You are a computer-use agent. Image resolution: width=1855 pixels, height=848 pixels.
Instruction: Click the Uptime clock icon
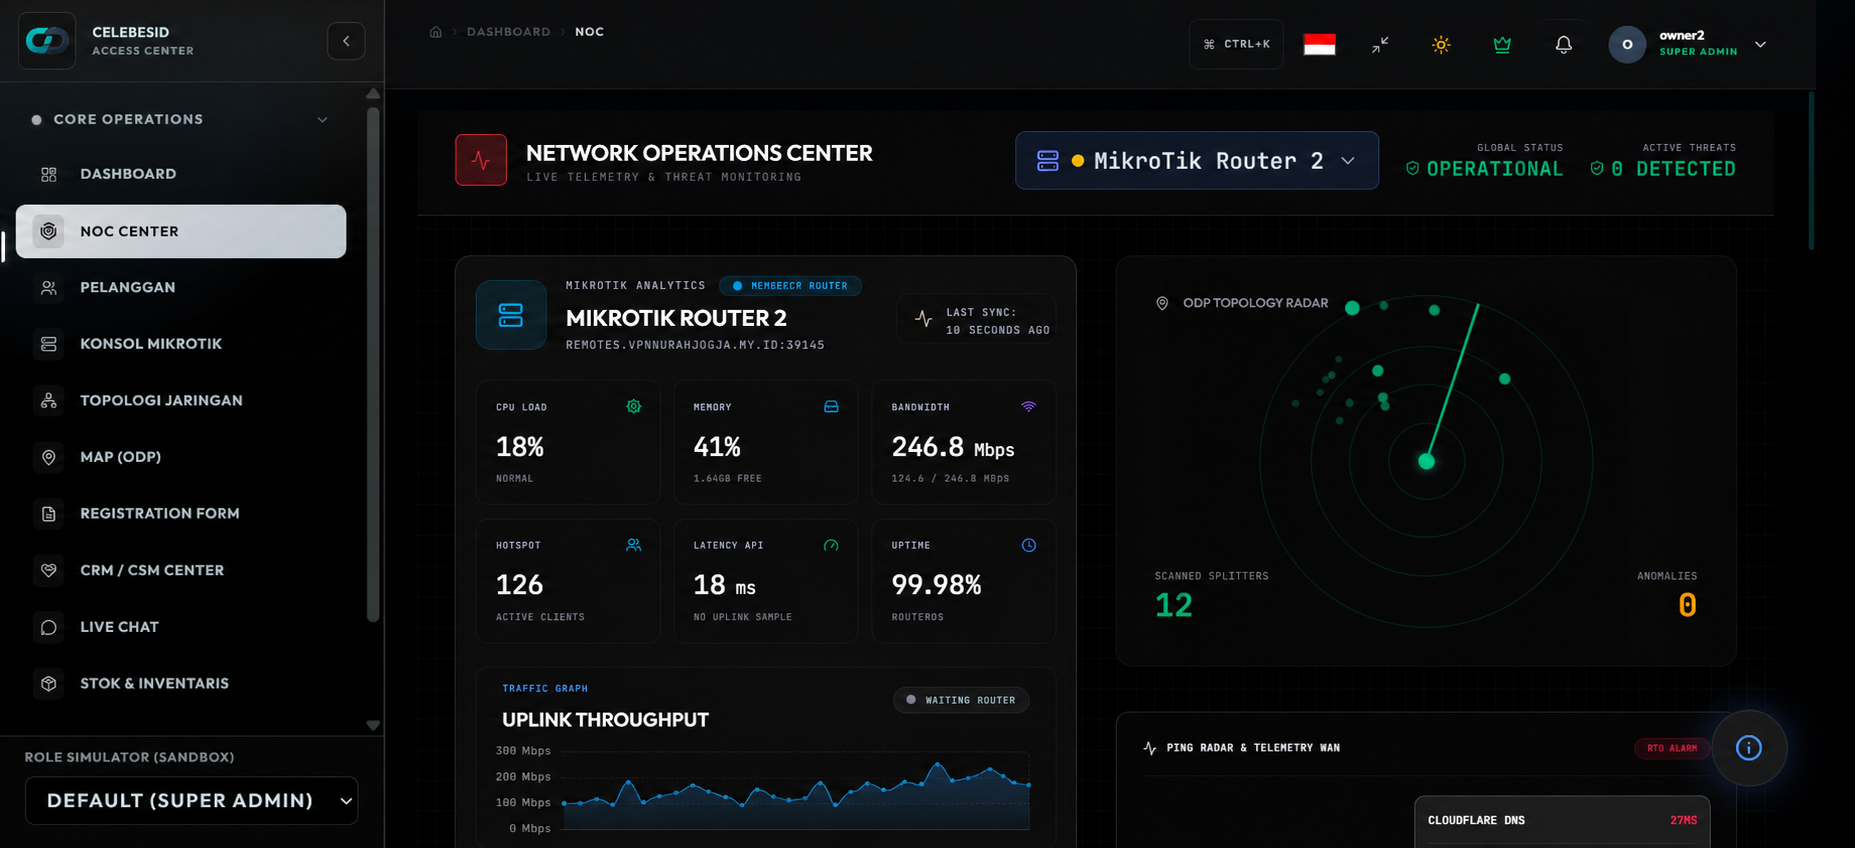pyautogui.click(x=1028, y=545)
